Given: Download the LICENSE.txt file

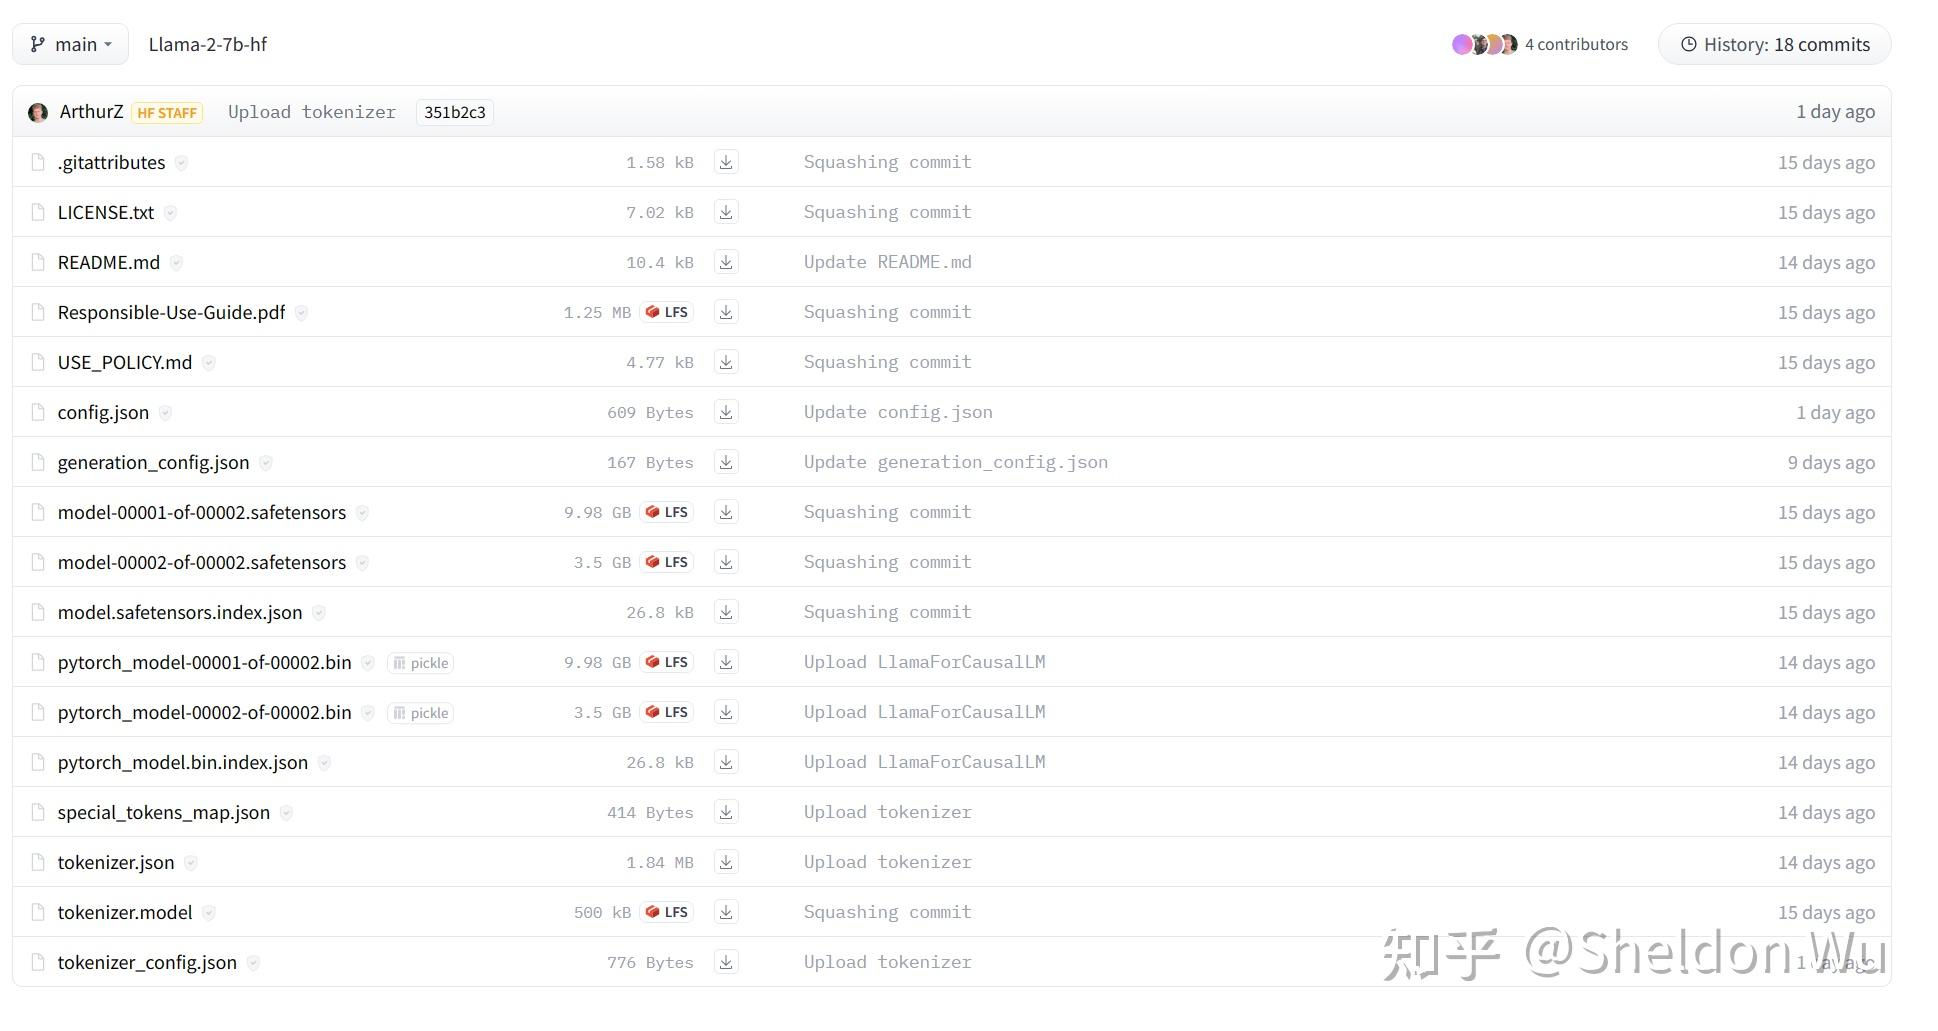Looking at the screenshot, I should 726,212.
